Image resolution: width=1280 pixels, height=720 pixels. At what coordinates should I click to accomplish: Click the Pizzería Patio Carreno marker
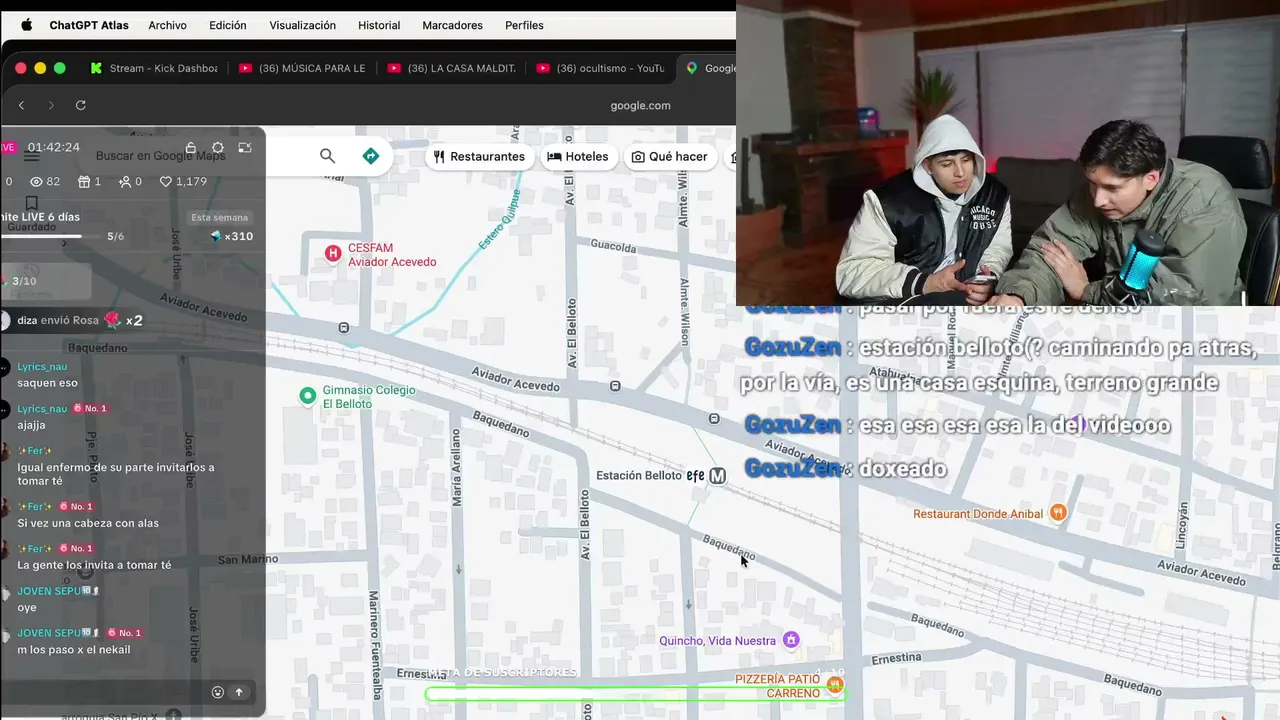pos(835,686)
